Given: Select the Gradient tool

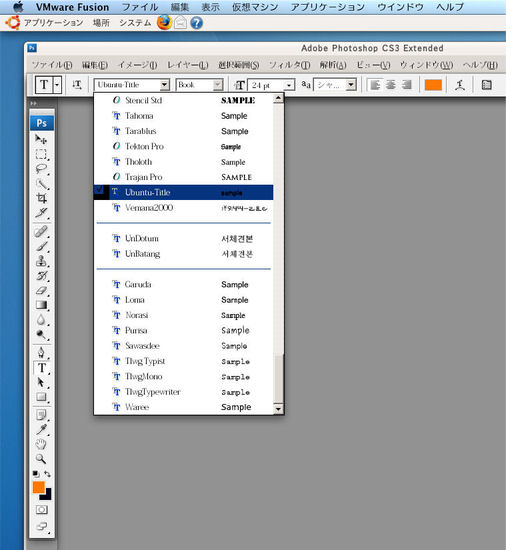Looking at the screenshot, I should (41, 305).
